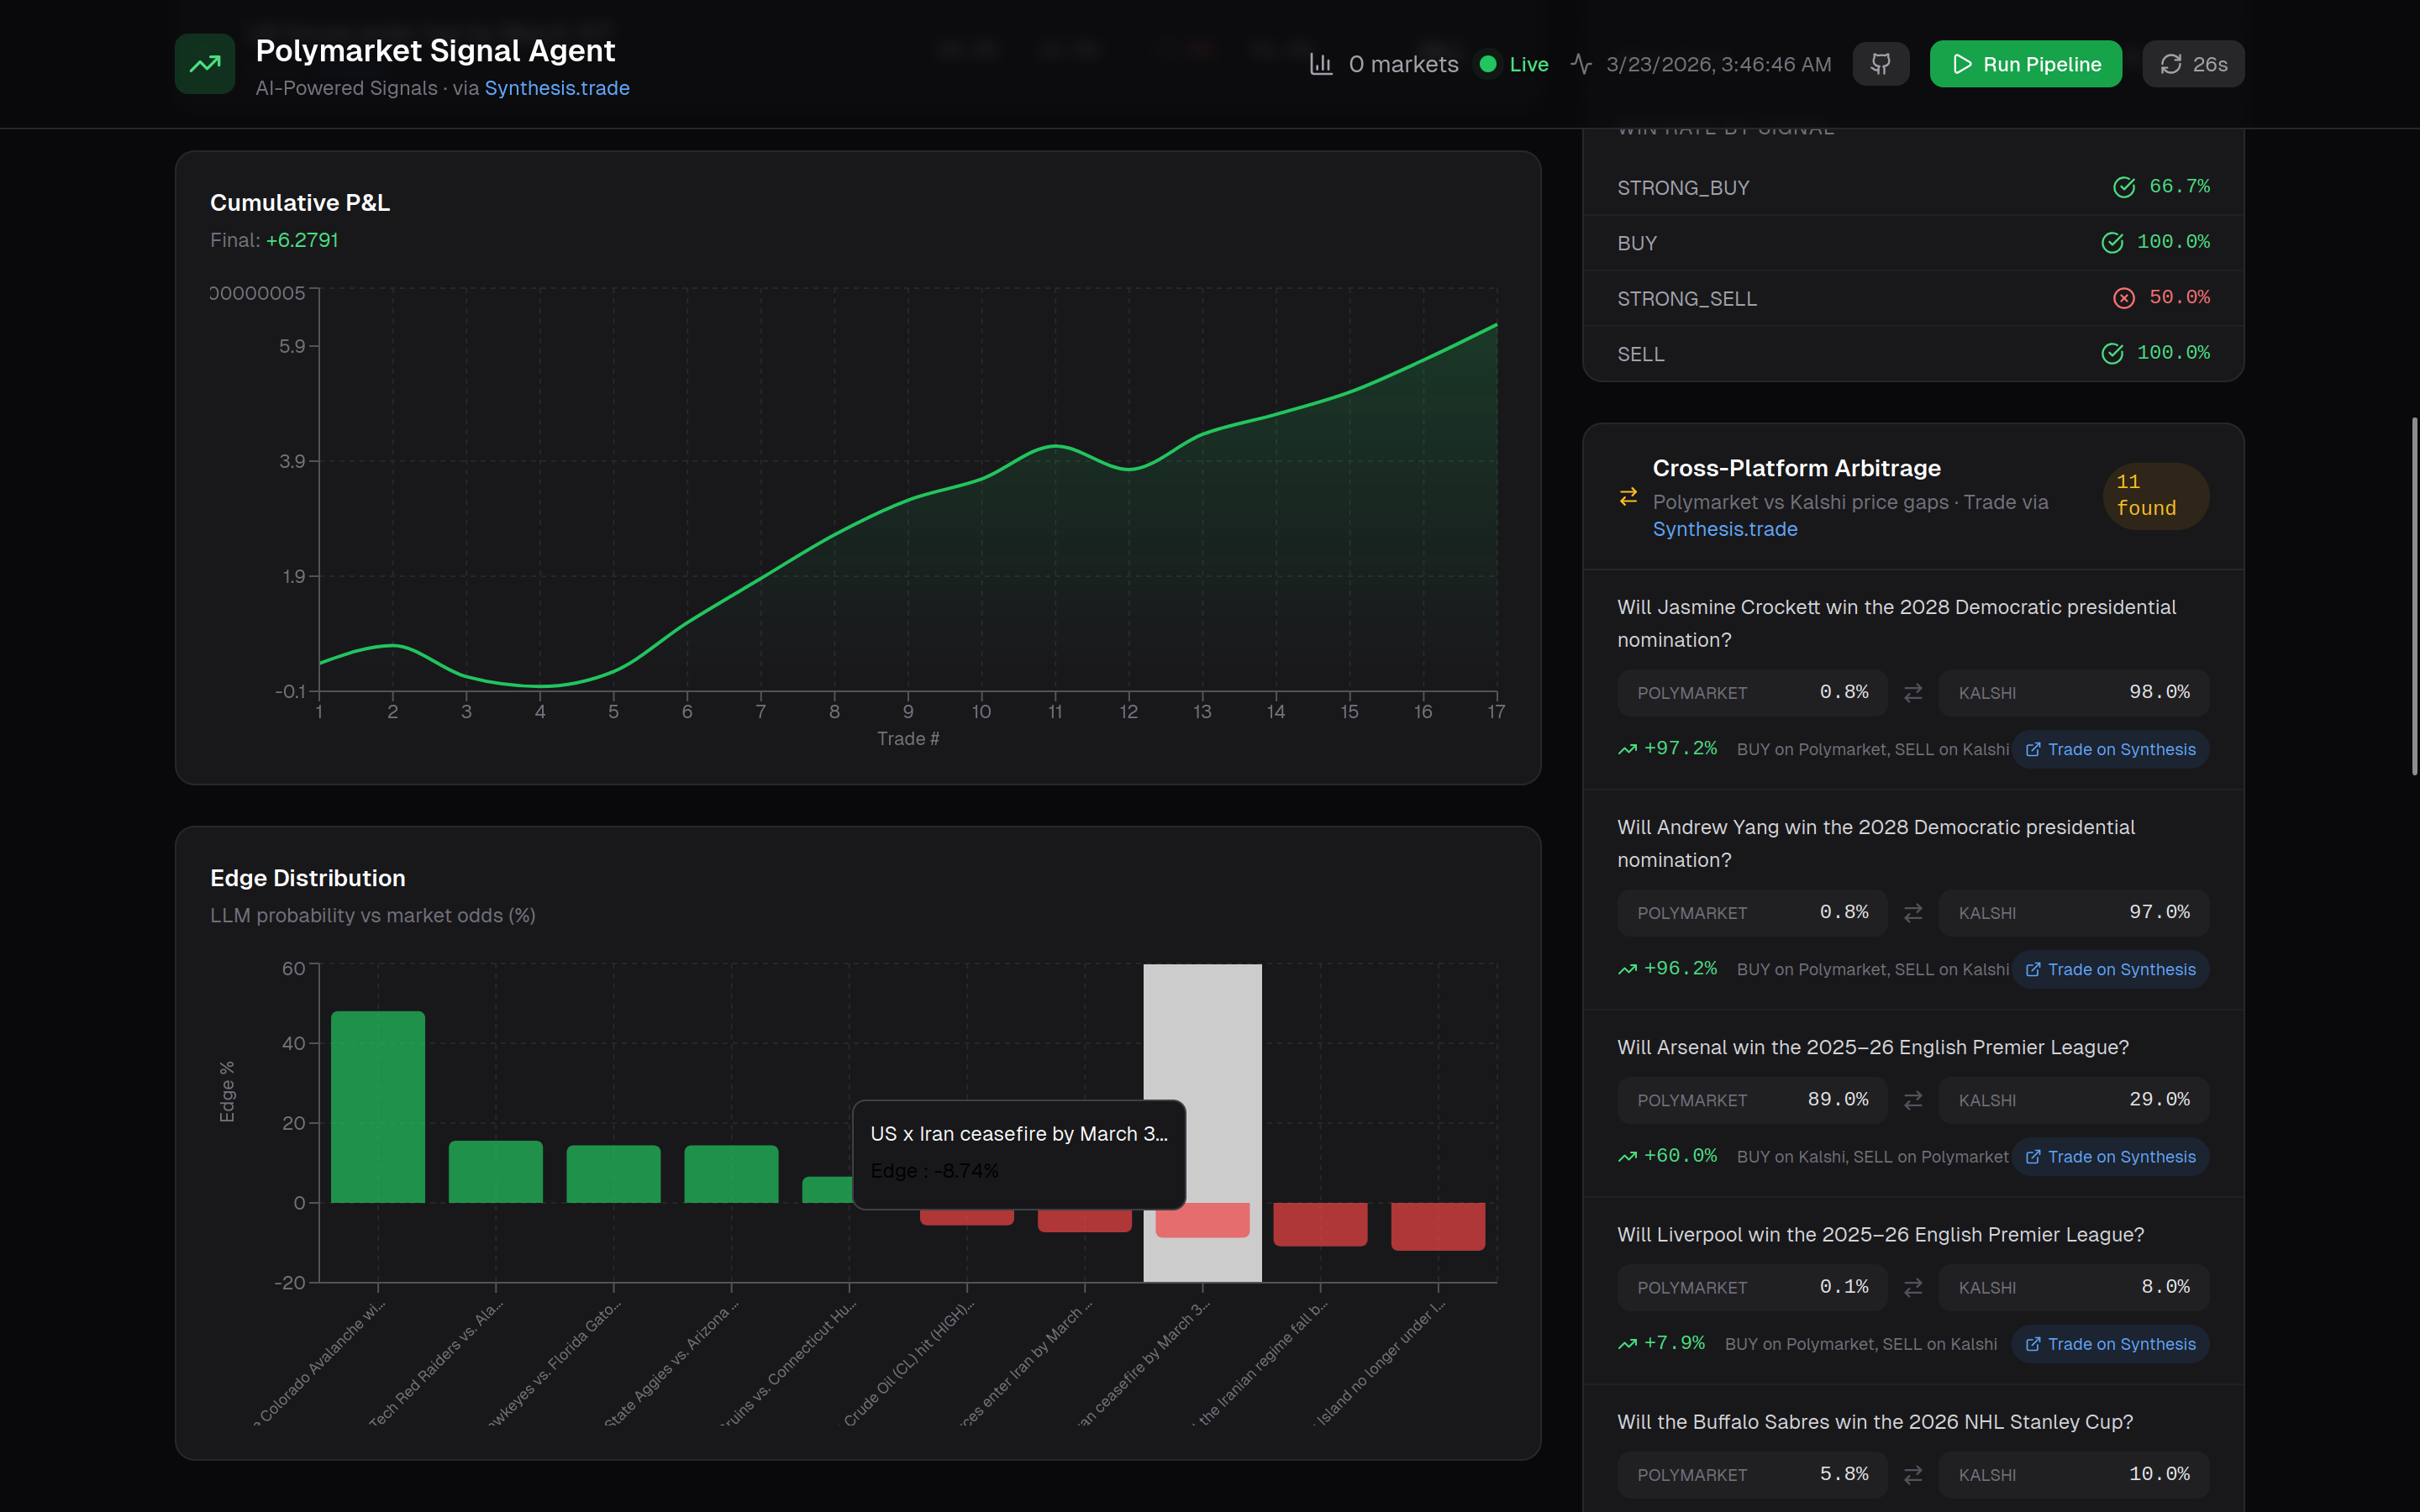Click the highlighted Iran ceasefire red bar

[x=1202, y=1220]
